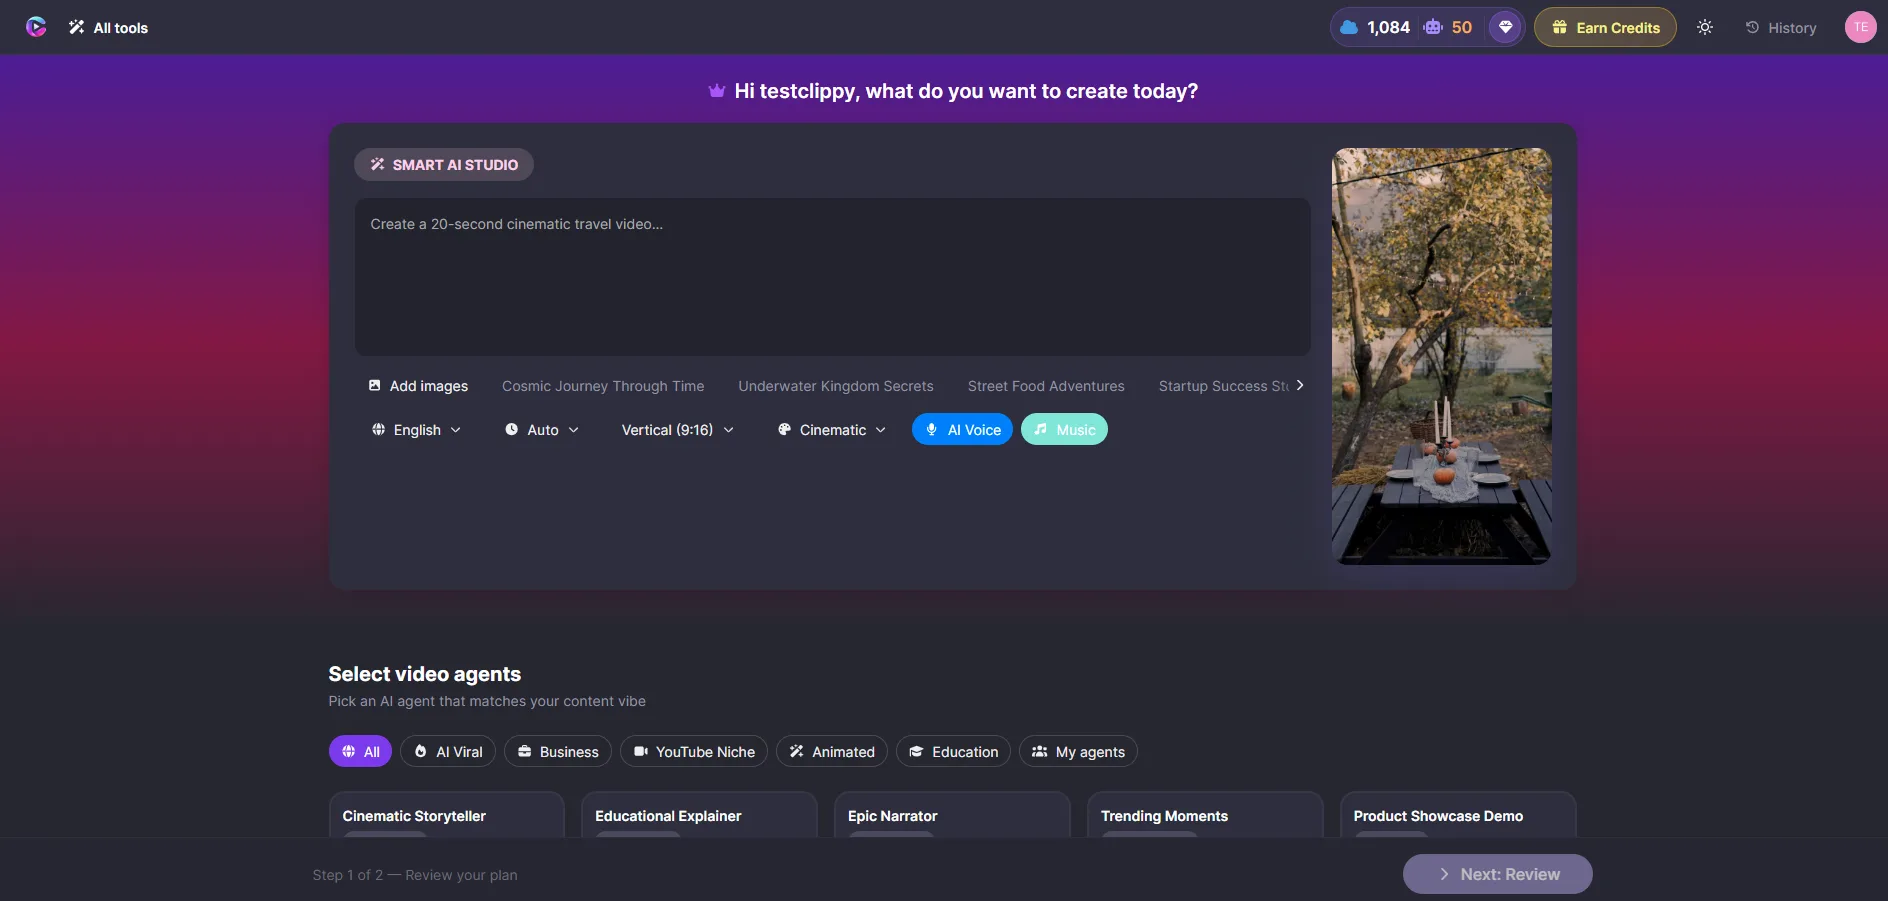Open the English language dropdown
1888x901 pixels.
416,429
